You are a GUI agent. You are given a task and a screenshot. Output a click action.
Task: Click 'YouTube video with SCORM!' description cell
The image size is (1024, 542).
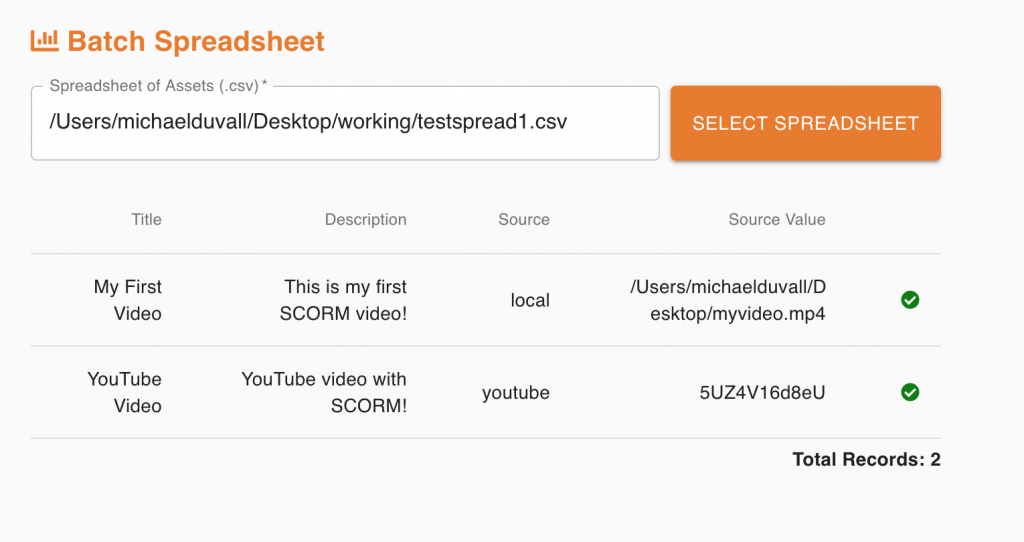pyautogui.click(x=324, y=392)
